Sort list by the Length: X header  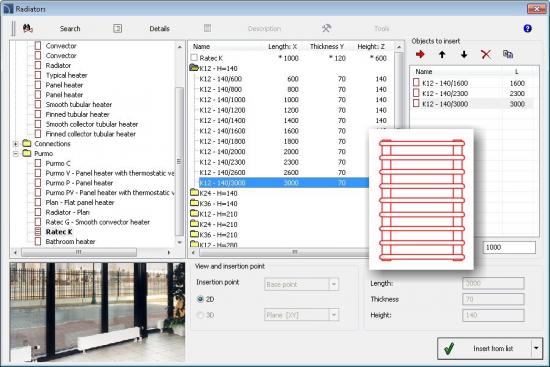click(282, 47)
